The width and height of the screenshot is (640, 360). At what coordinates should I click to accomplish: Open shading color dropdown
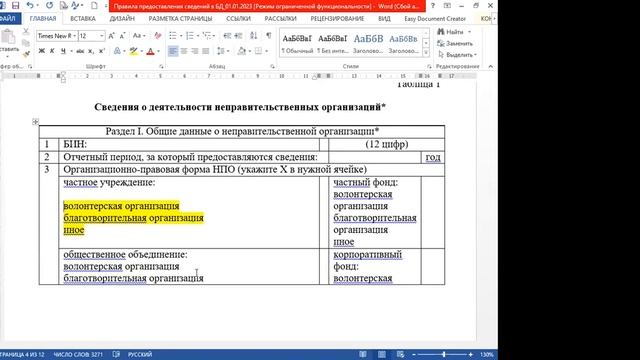(x=249, y=51)
